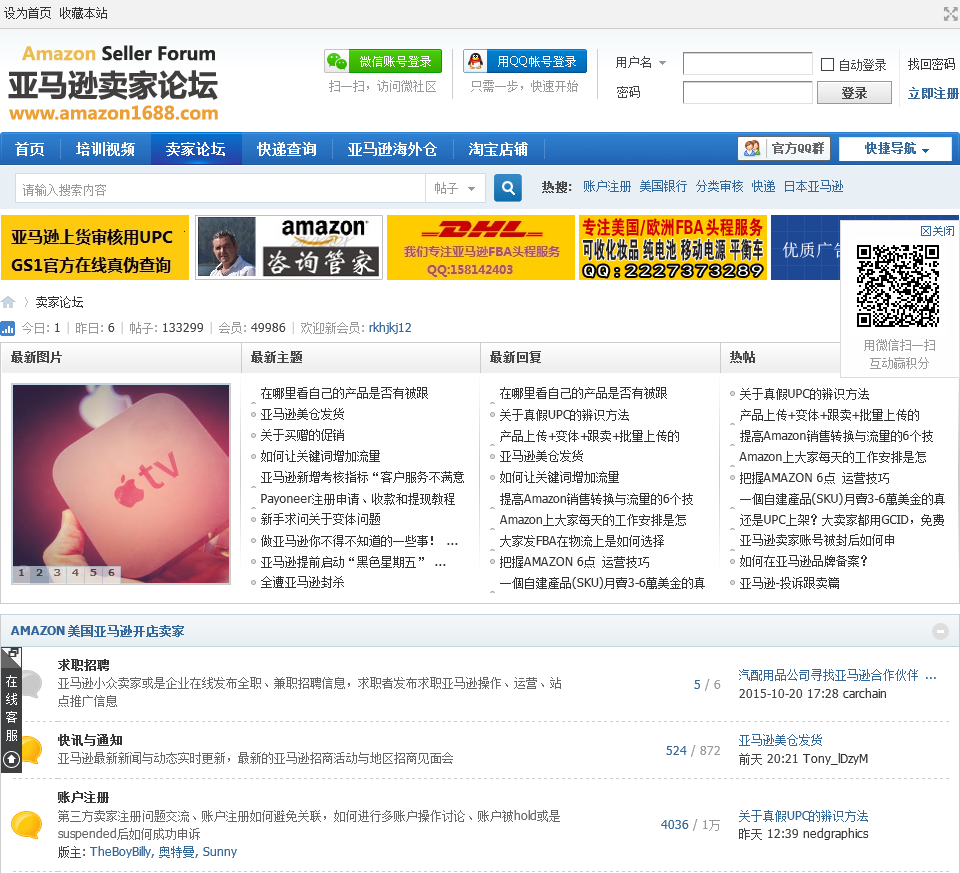
Task: Click 设为首页 link
Action: coord(28,13)
